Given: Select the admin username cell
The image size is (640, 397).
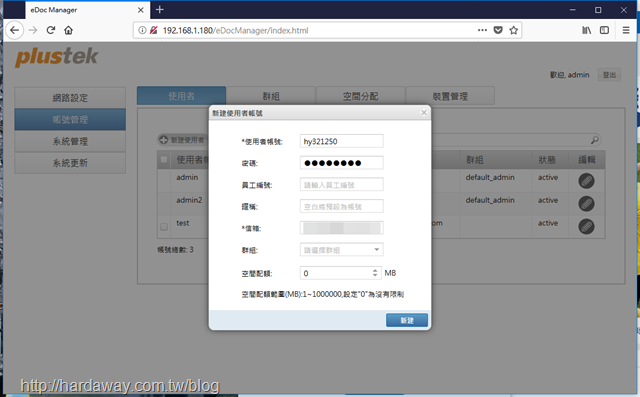Looking at the screenshot, I should click(187, 177).
